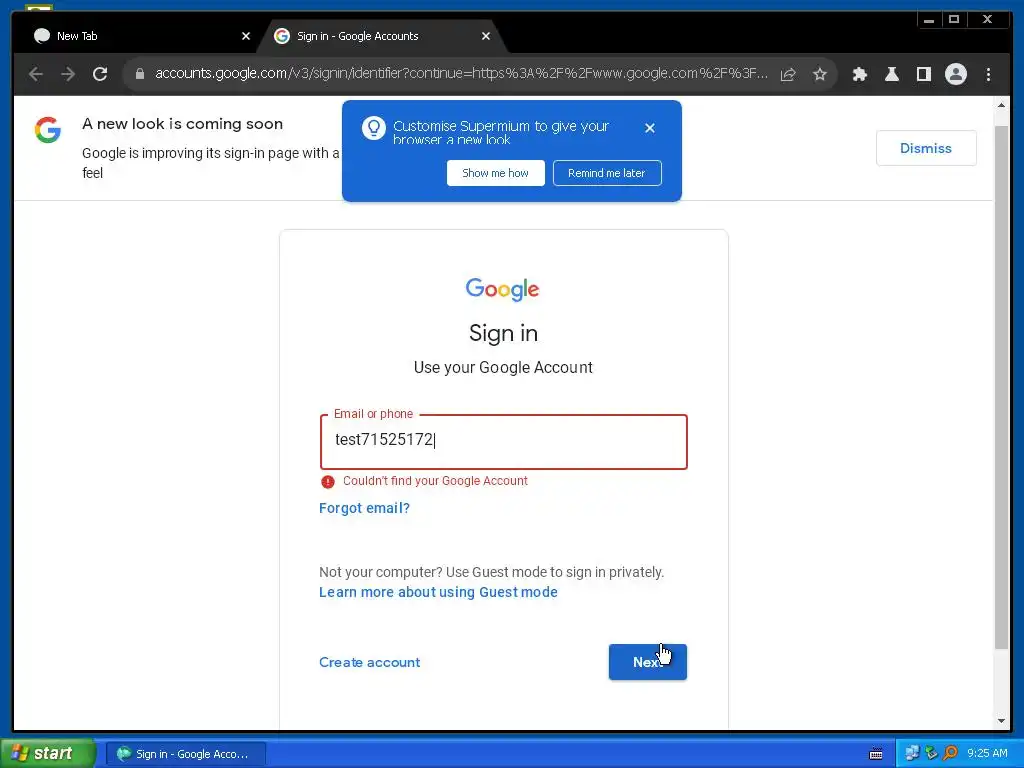
Task: Click the green shield tray icon
Action: coord(931,754)
